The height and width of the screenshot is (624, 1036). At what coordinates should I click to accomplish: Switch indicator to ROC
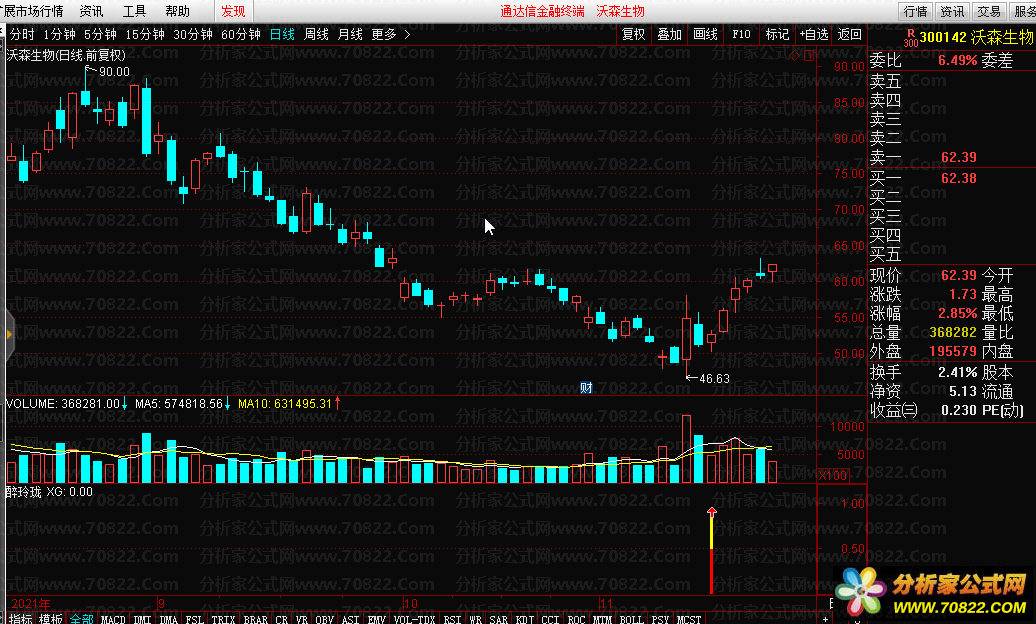(576, 619)
